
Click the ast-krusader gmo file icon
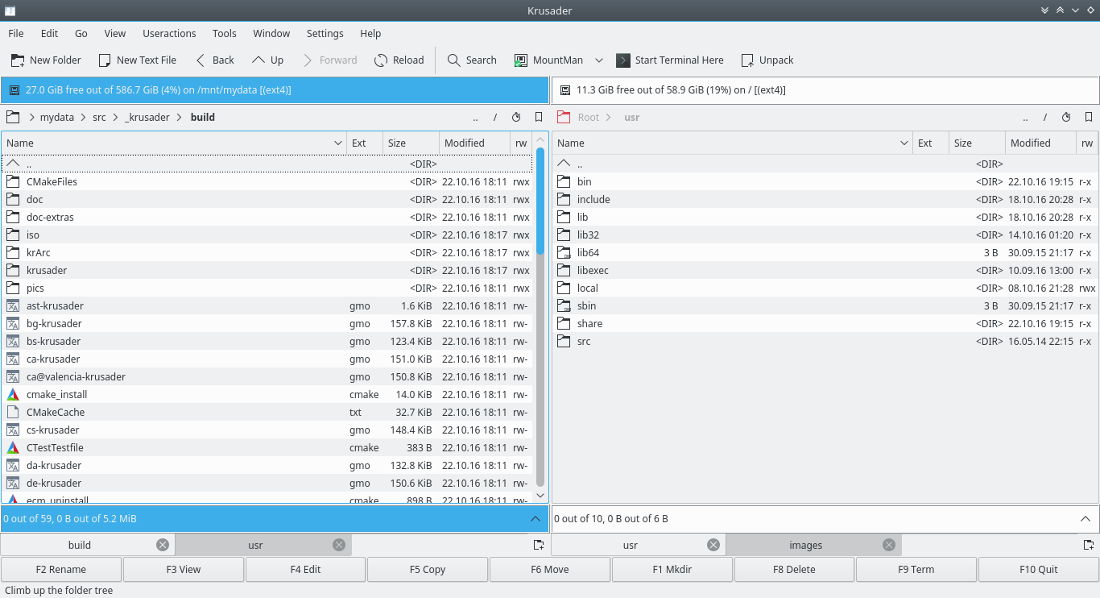pos(13,306)
